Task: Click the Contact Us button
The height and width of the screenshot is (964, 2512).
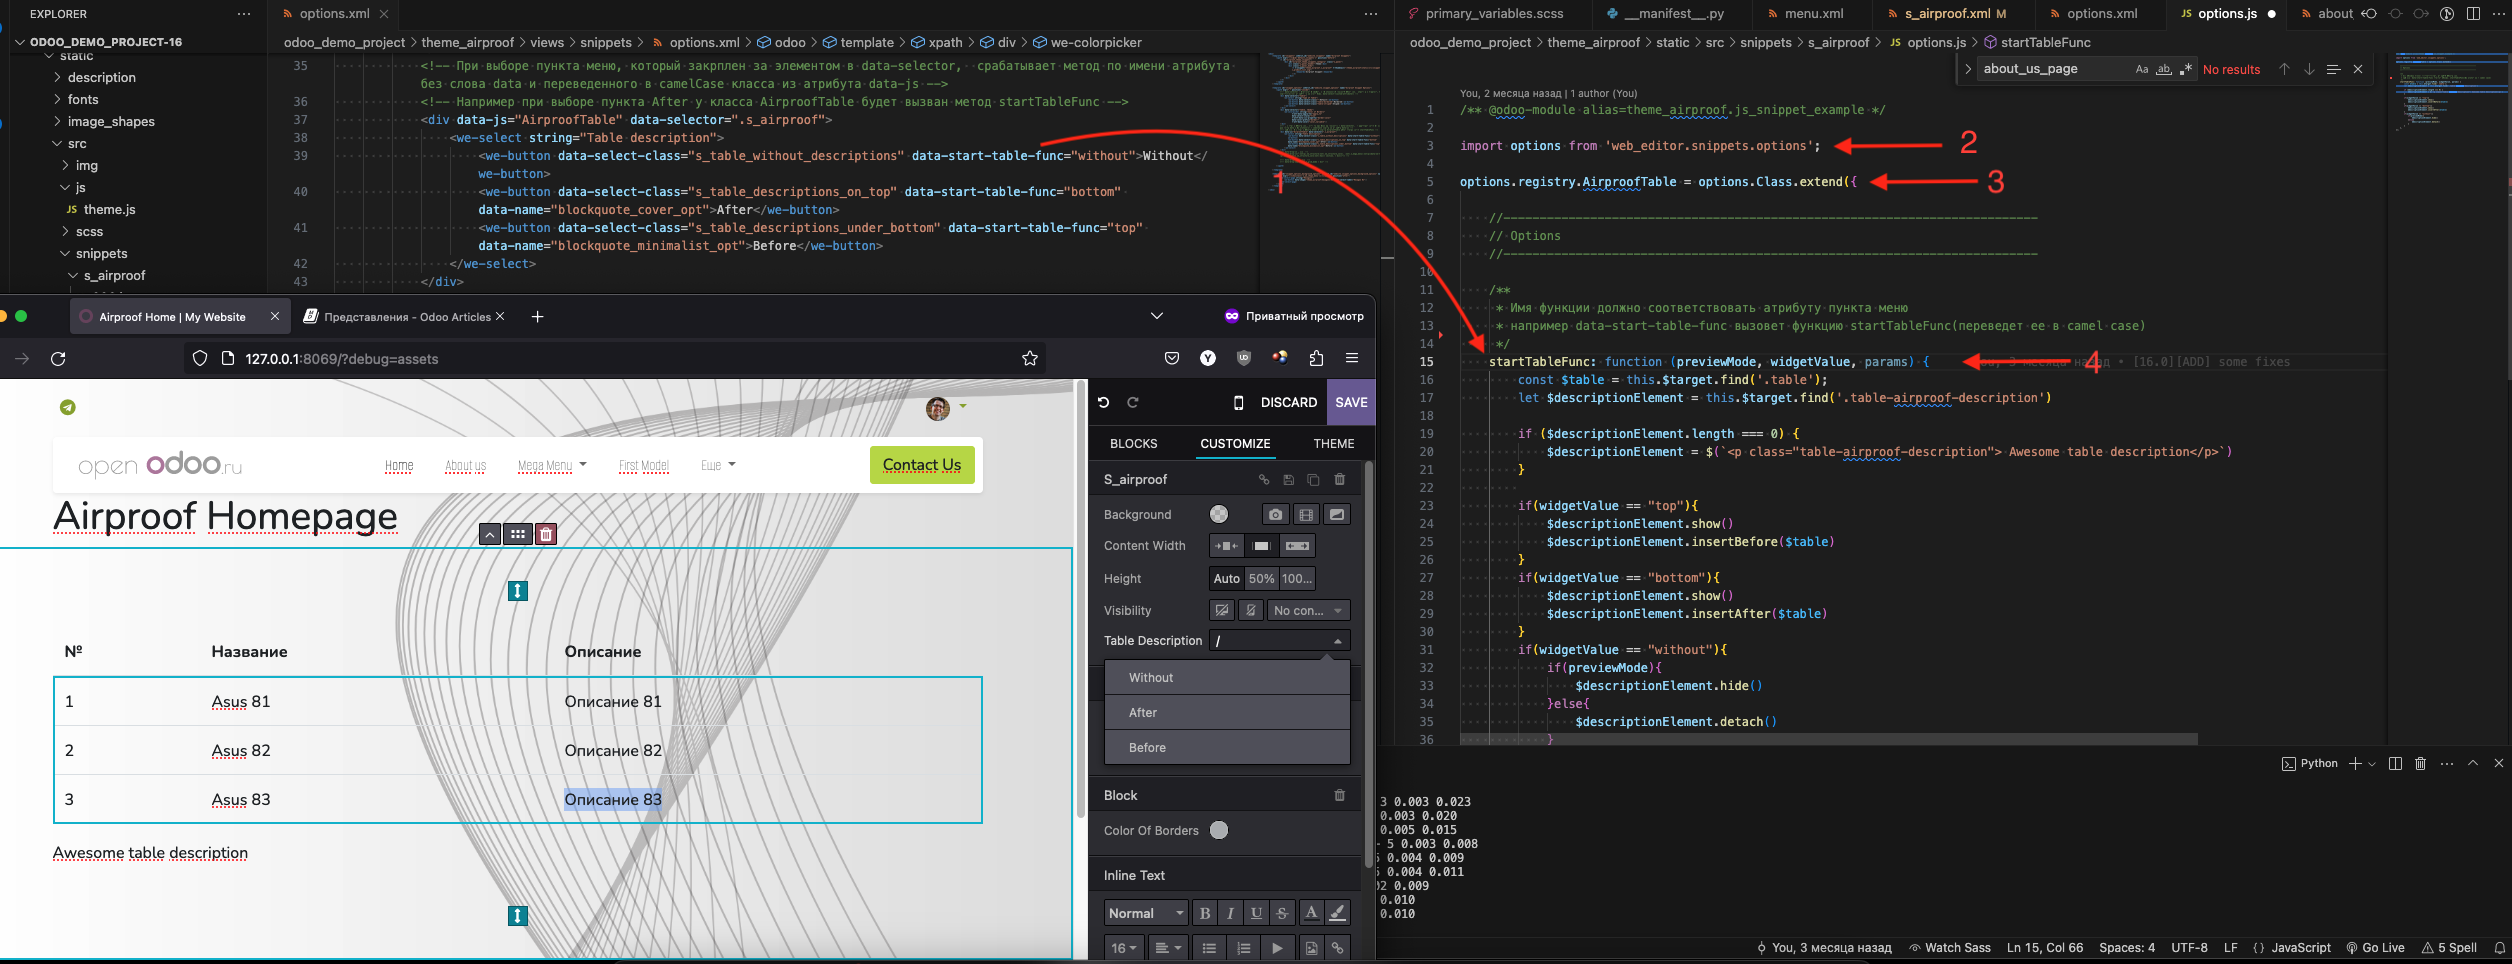Action: click(x=922, y=465)
